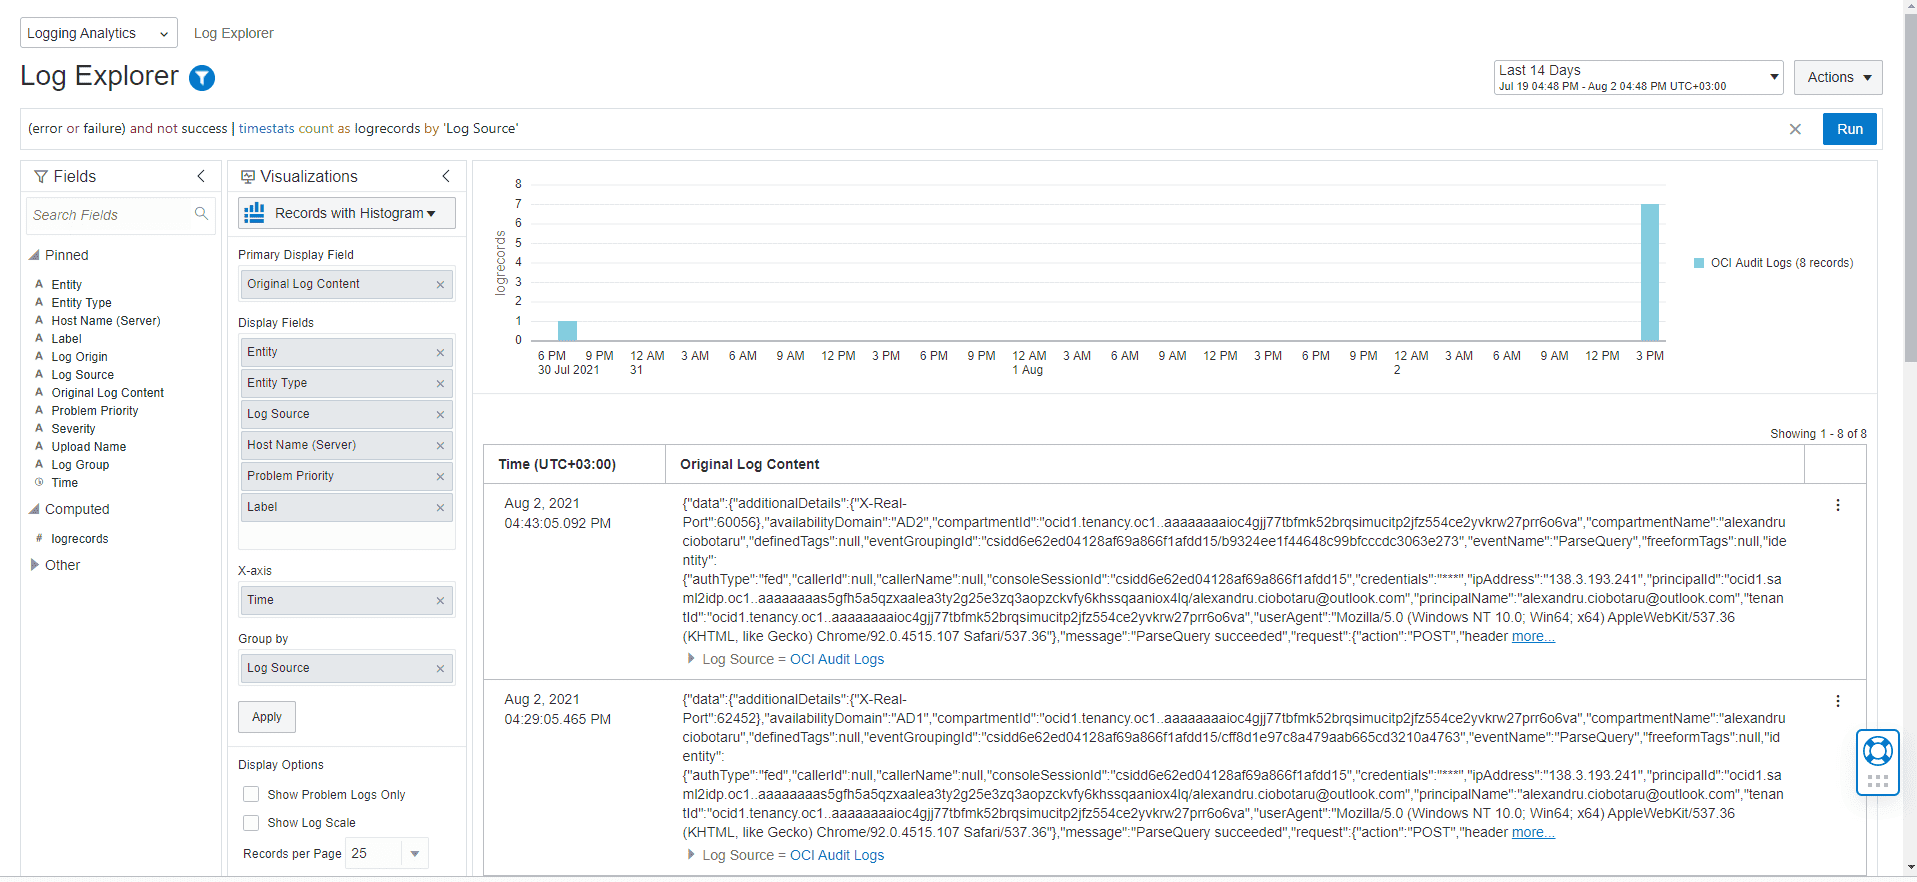Click the search icon in Search Fields
This screenshot has width=1917, height=882.
(201, 214)
